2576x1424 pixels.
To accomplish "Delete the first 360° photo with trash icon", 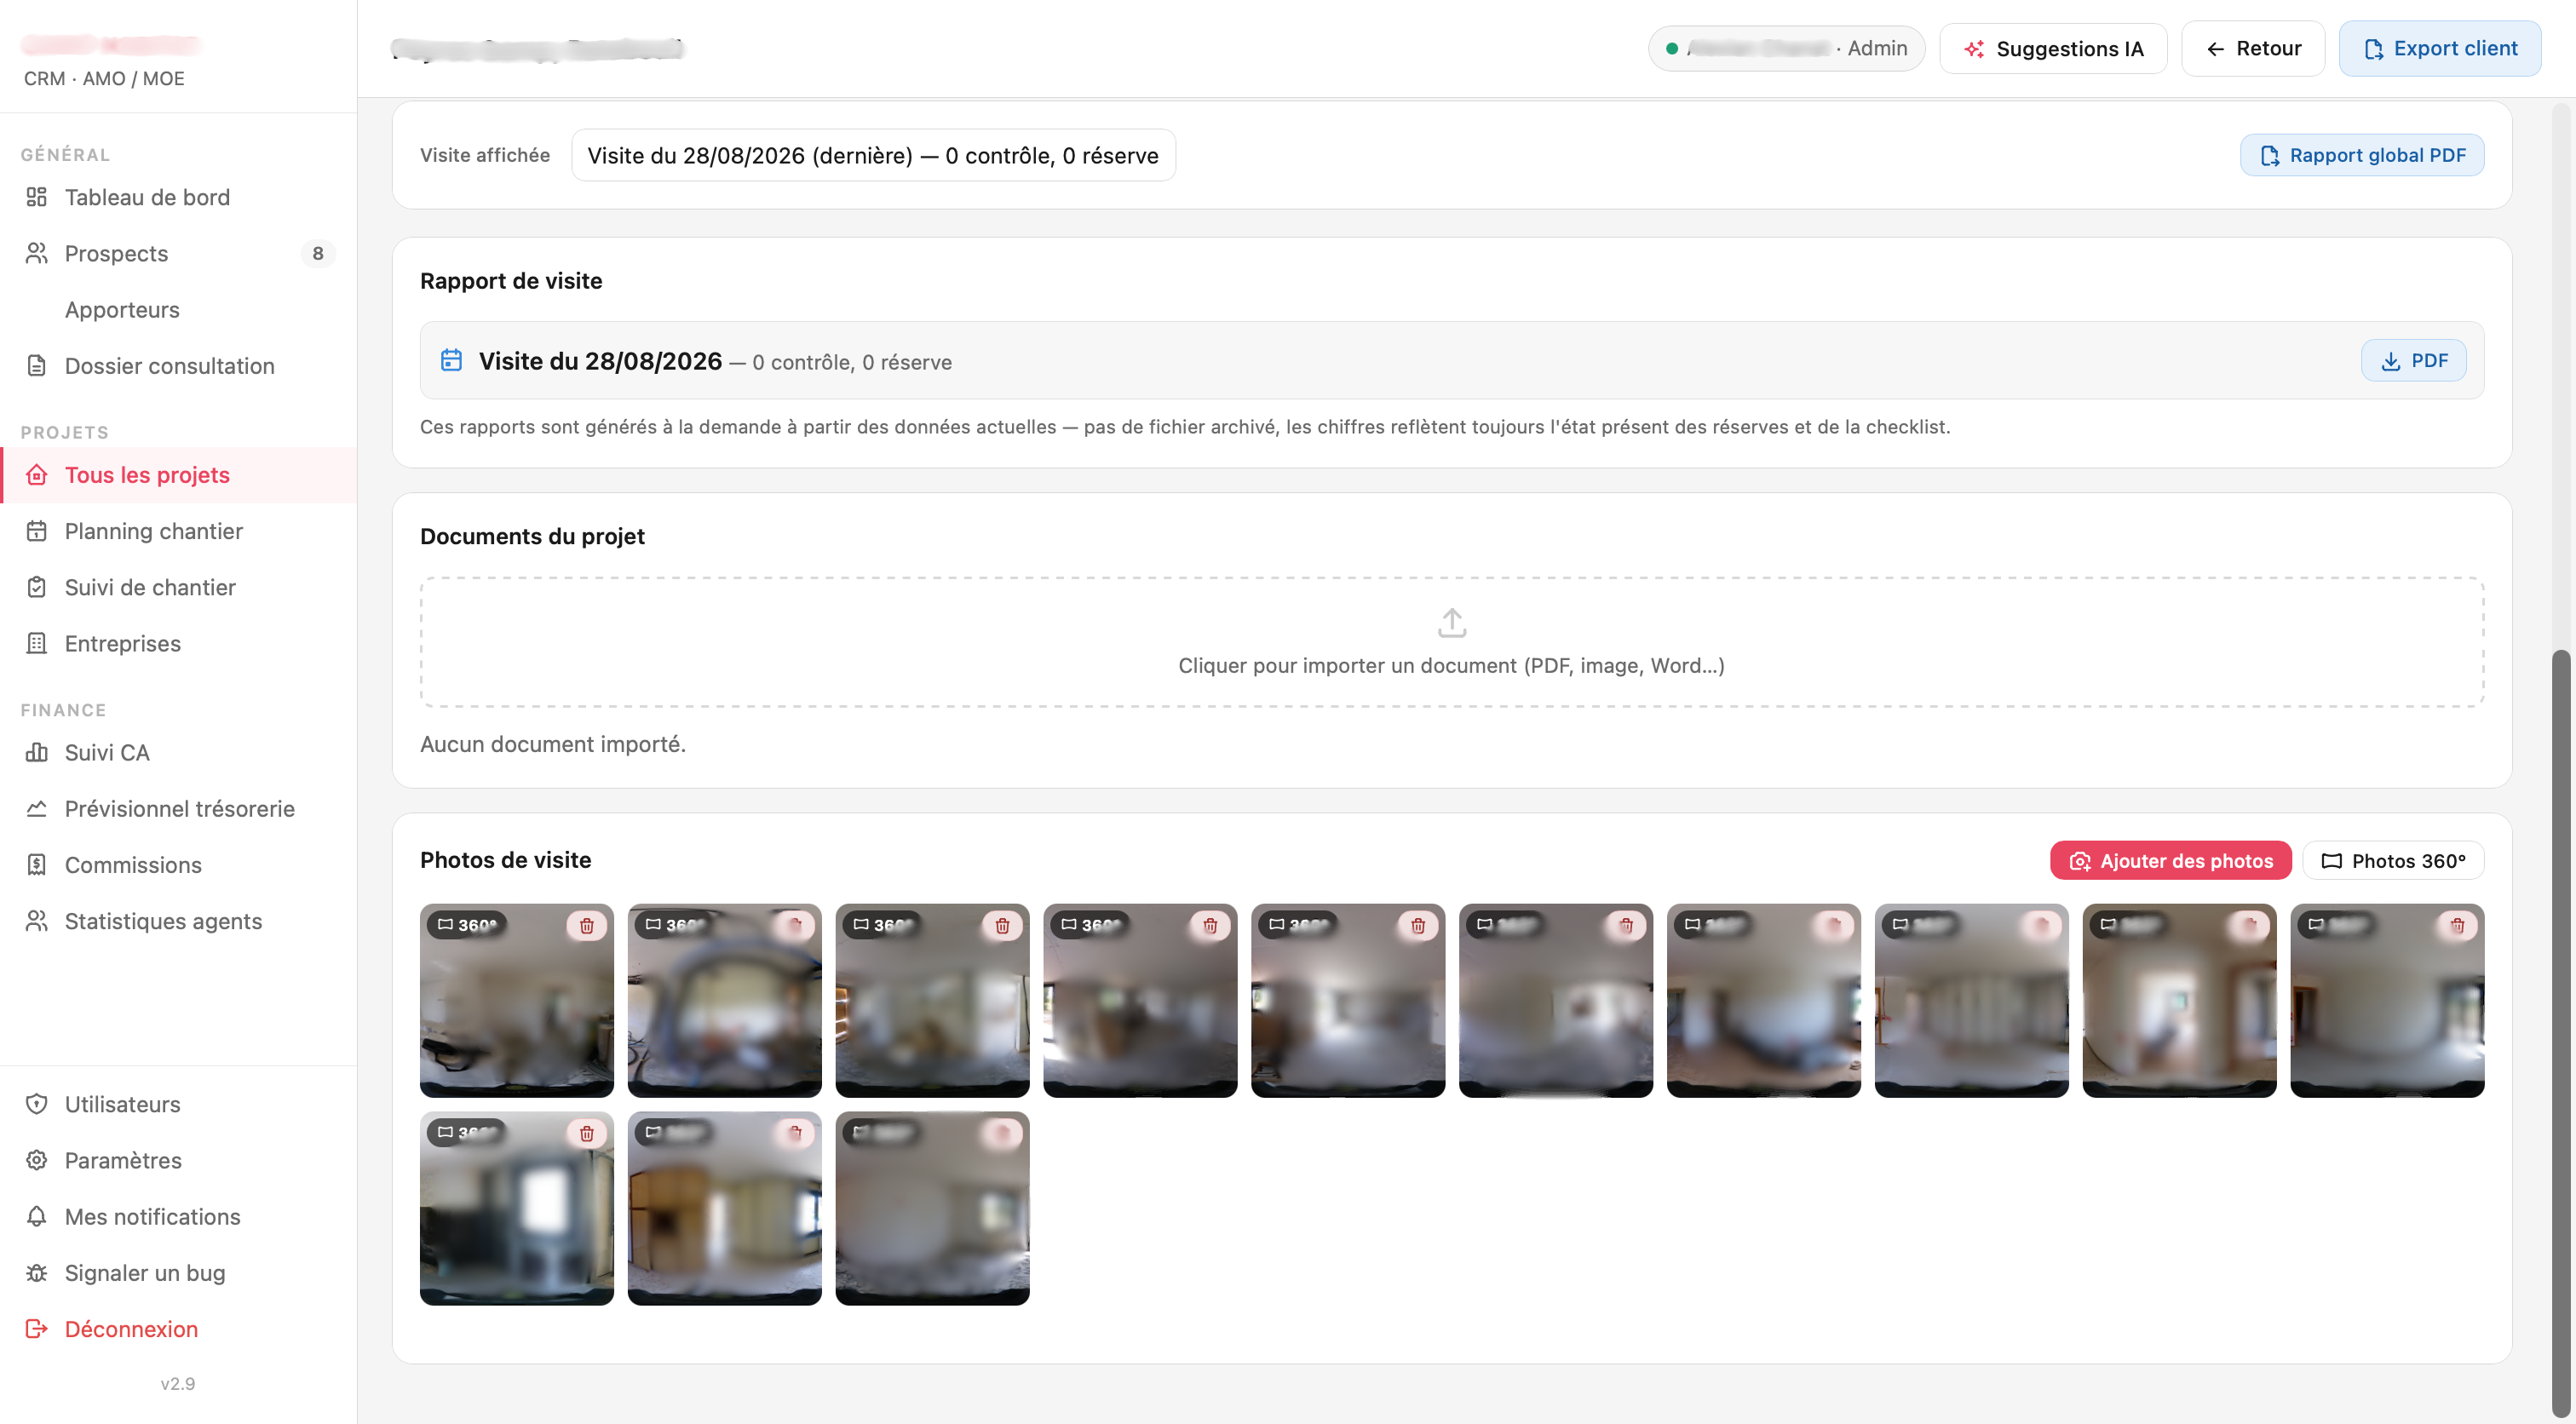I will point(587,925).
